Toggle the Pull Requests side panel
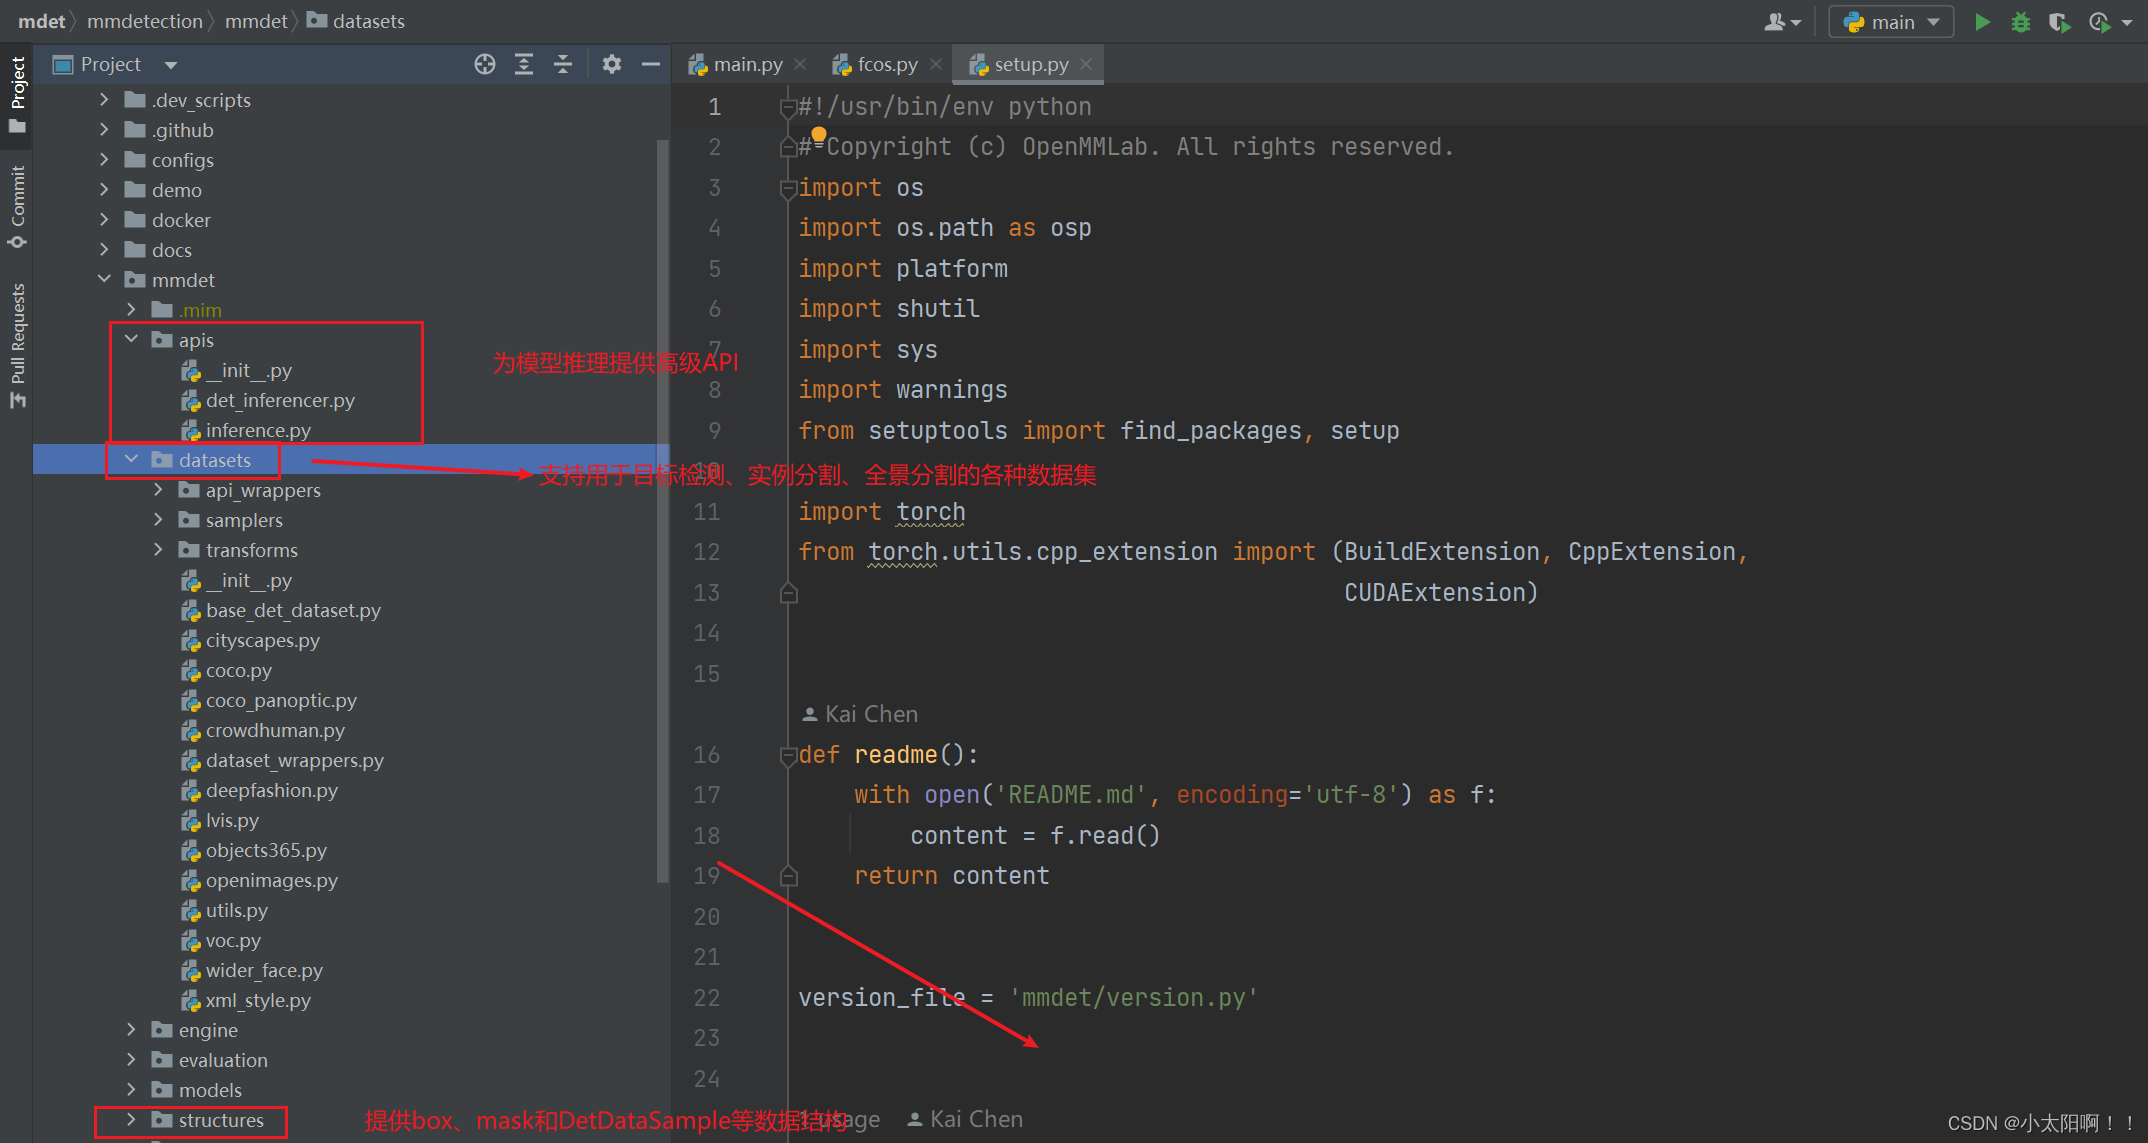This screenshot has height=1143, width=2148. pos(17,345)
